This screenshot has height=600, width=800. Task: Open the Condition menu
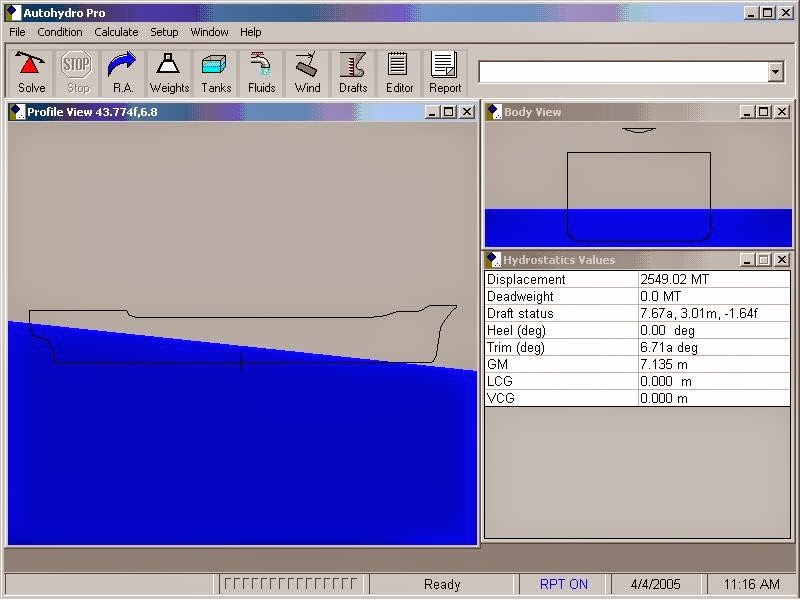[59, 32]
